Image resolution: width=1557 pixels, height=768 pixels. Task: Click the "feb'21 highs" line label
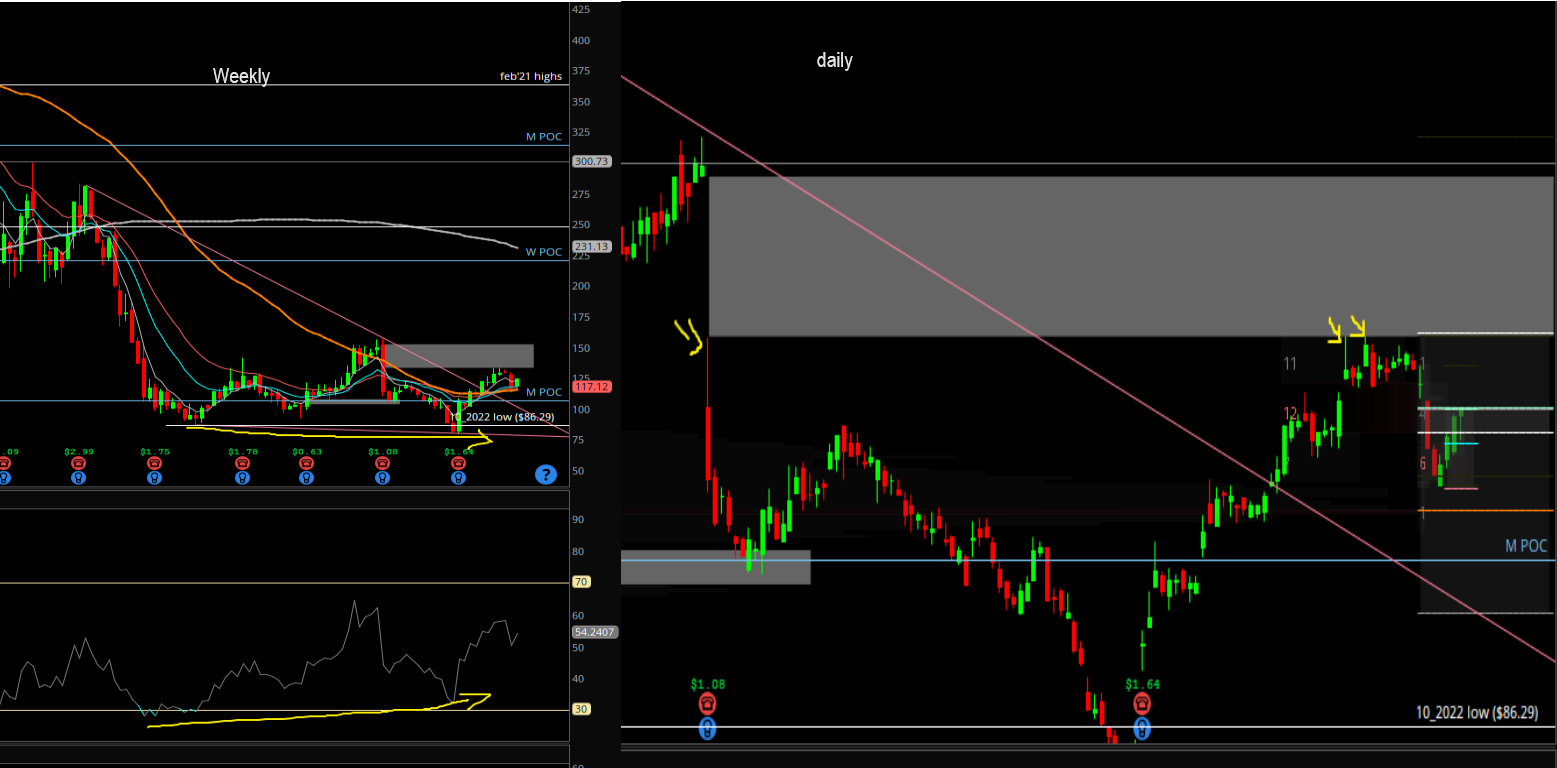point(531,76)
